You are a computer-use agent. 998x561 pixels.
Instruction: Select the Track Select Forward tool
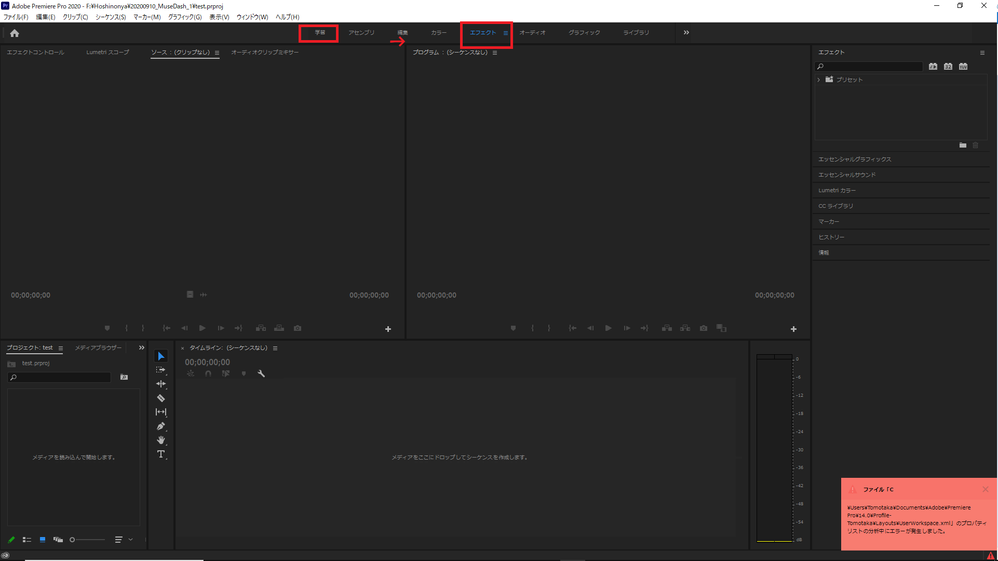161,370
